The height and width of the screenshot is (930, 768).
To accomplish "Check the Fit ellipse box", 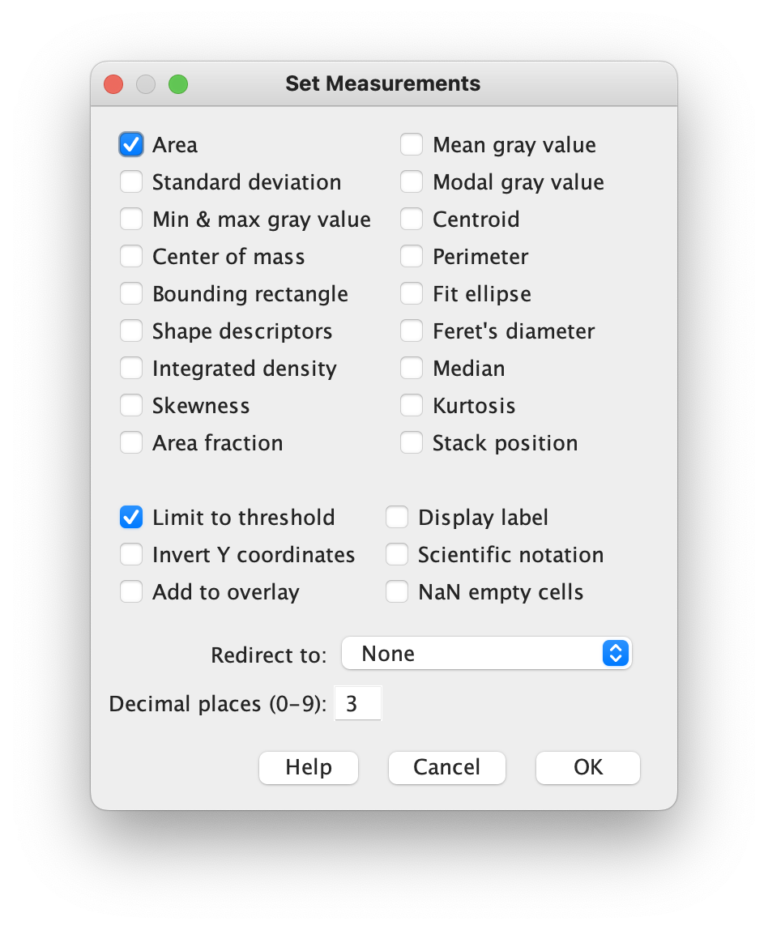I will click(x=411, y=294).
